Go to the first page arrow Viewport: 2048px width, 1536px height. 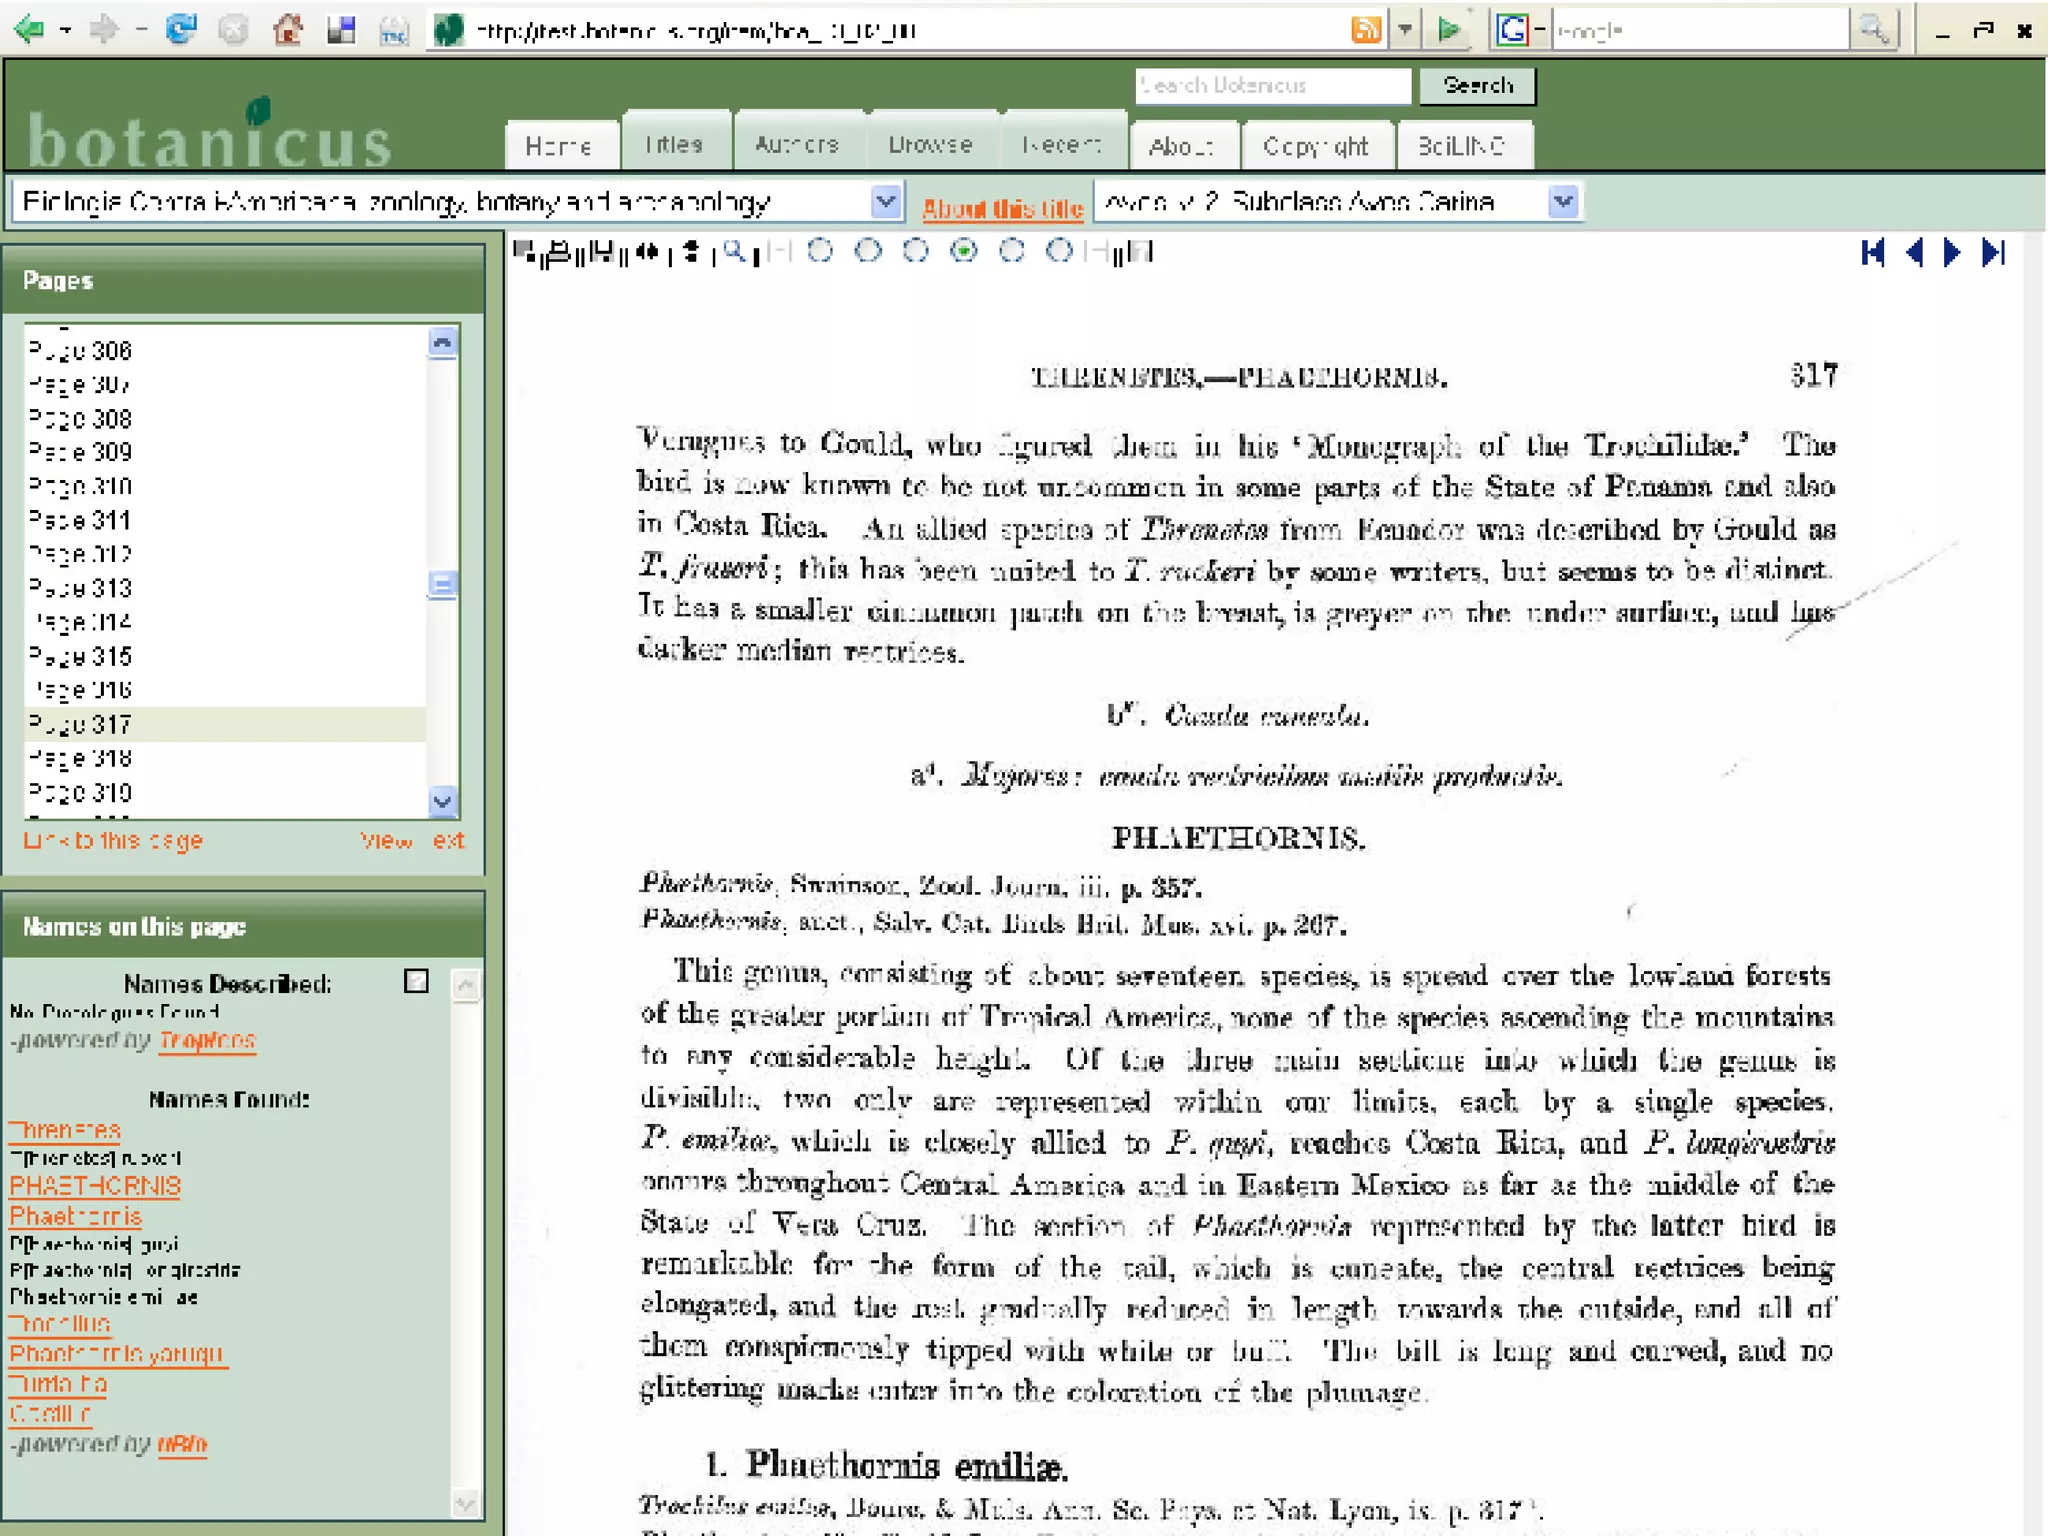click(1873, 253)
